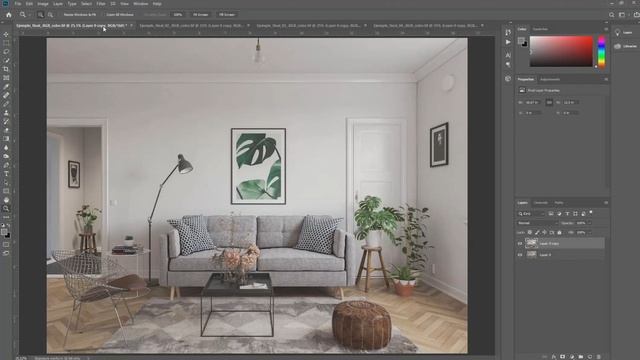Select the Healing Brush tool
The width and height of the screenshot is (640, 360).
6,95
